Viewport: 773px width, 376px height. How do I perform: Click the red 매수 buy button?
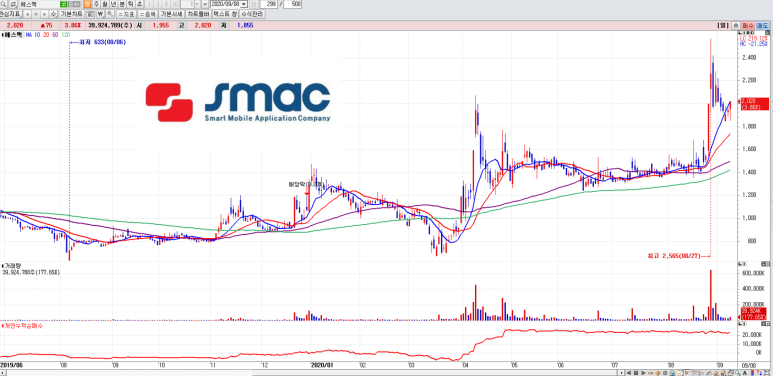(748, 26)
